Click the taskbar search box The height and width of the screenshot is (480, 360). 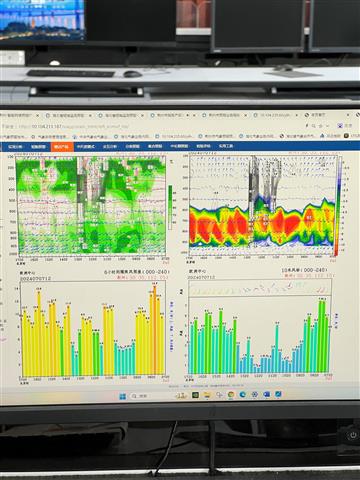pos(139,396)
